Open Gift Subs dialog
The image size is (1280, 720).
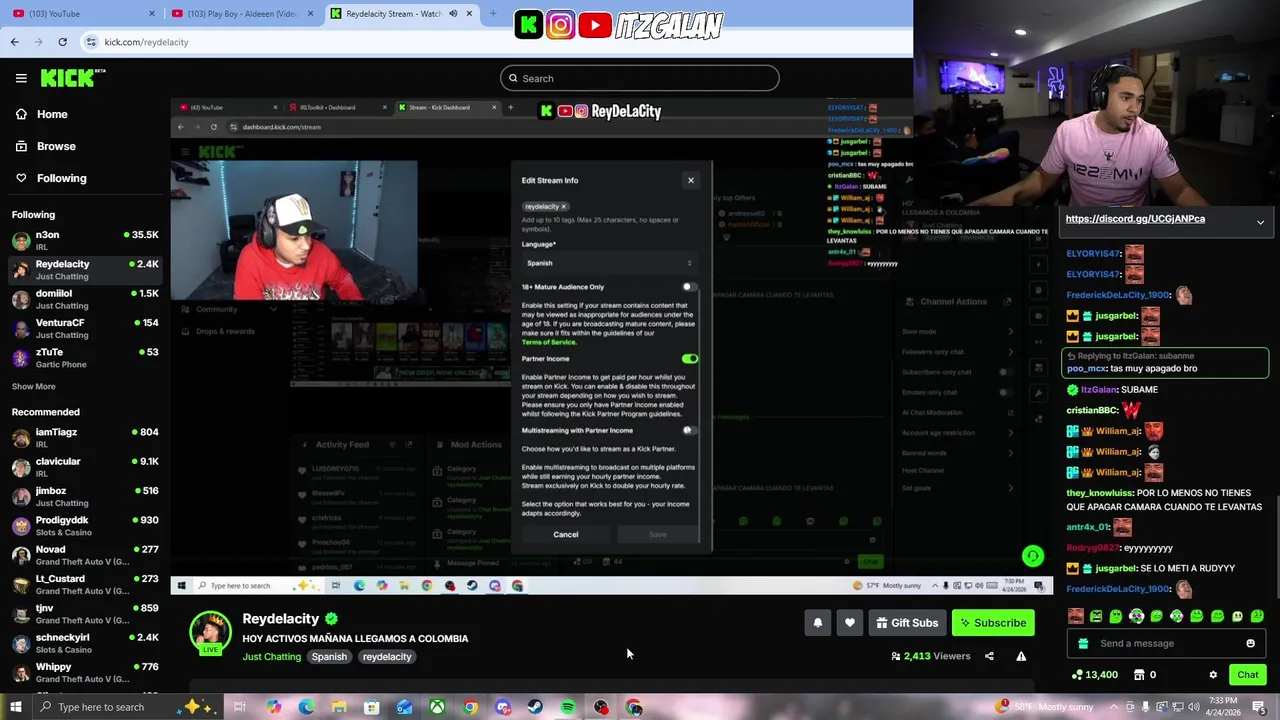click(x=907, y=623)
